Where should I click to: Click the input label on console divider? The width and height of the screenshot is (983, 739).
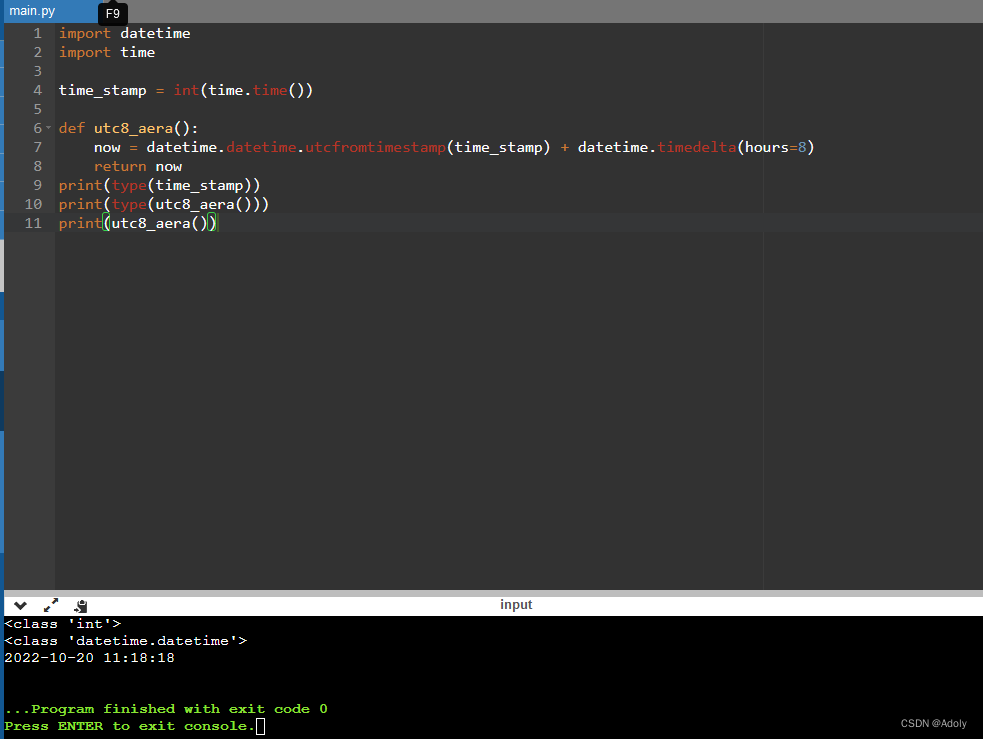click(x=516, y=604)
